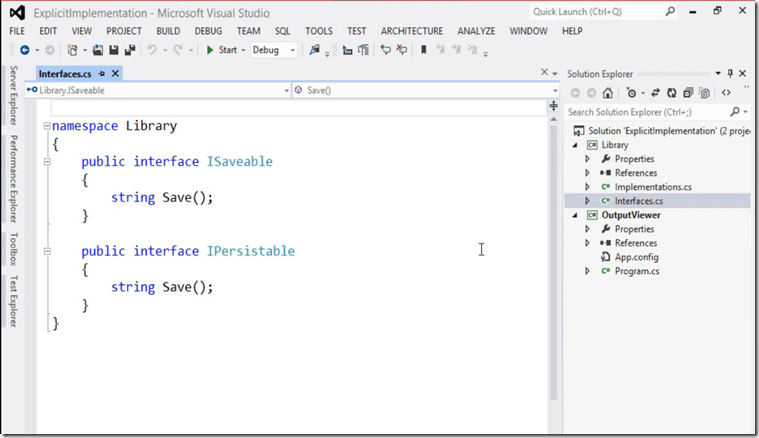The image size is (759, 438).
Task: Click the New Project toolbar icon
Action: click(x=72, y=50)
